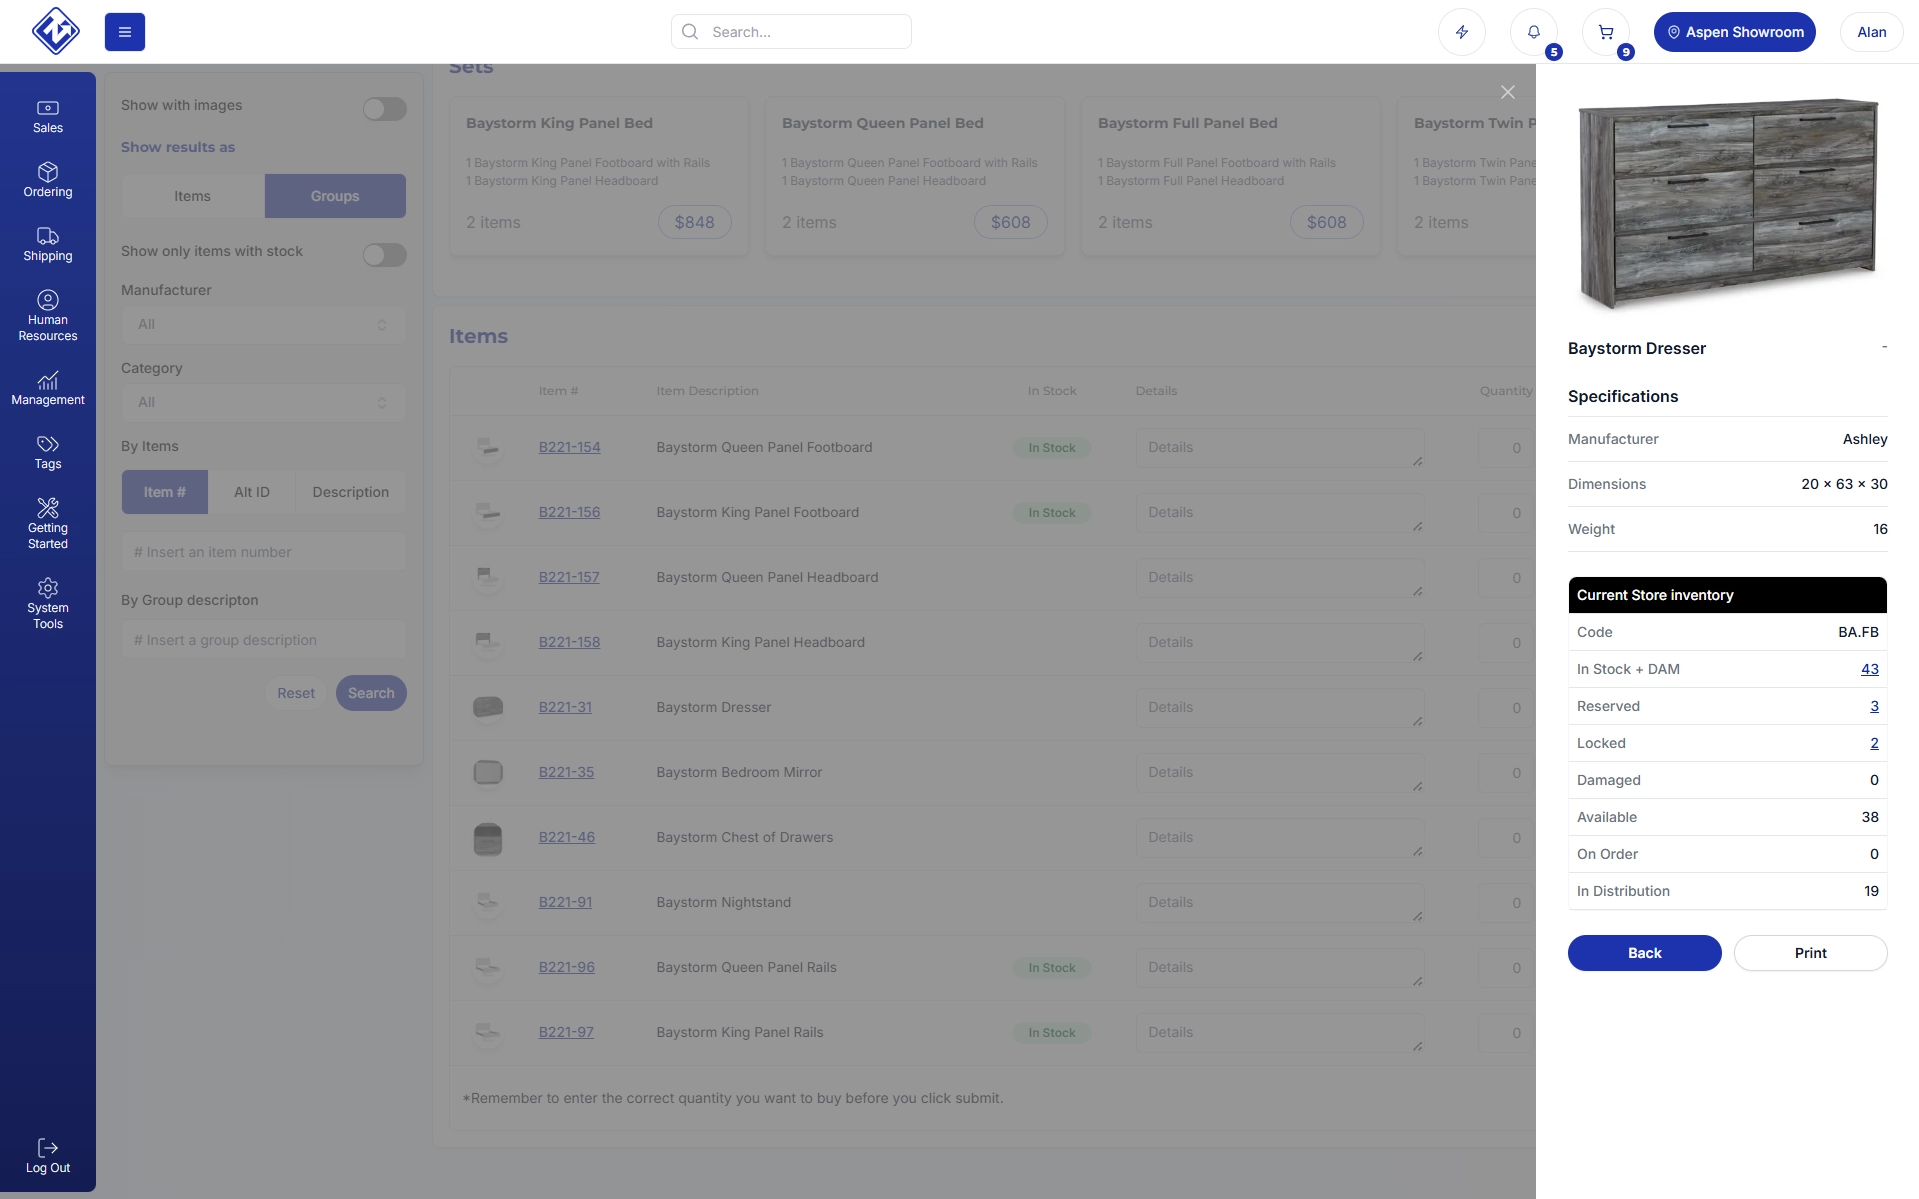This screenshot has height=1199, width=1919.
Task: Click the In Stock + DAM value 43
Action: 1869,669
